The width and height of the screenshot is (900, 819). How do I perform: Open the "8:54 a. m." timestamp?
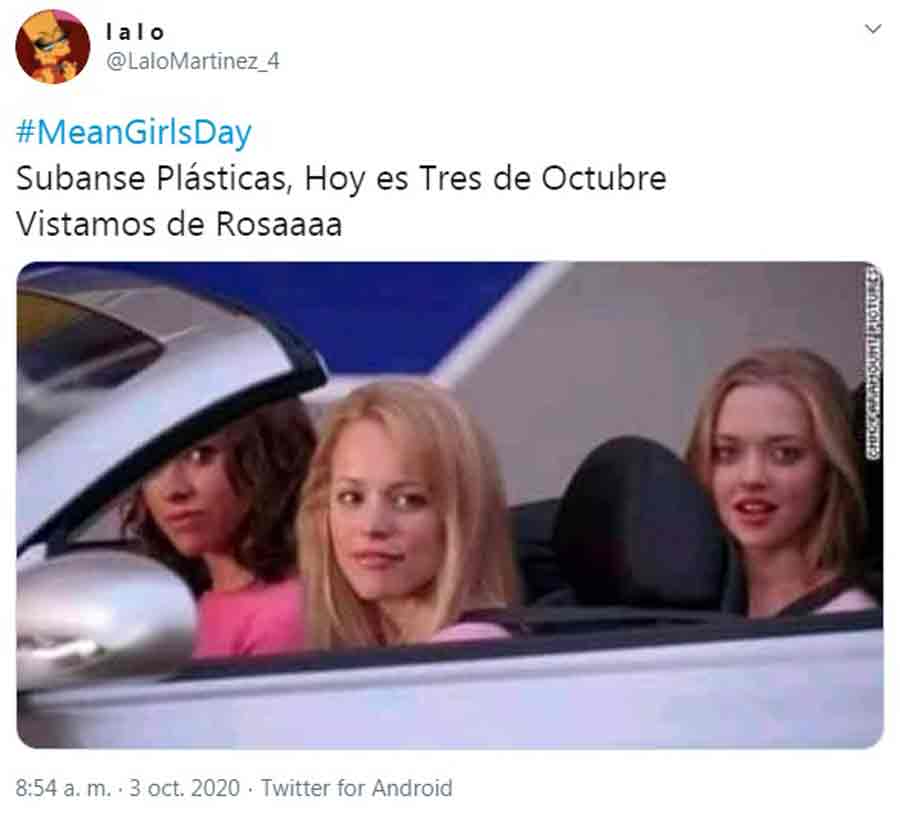tap(64, 788)
